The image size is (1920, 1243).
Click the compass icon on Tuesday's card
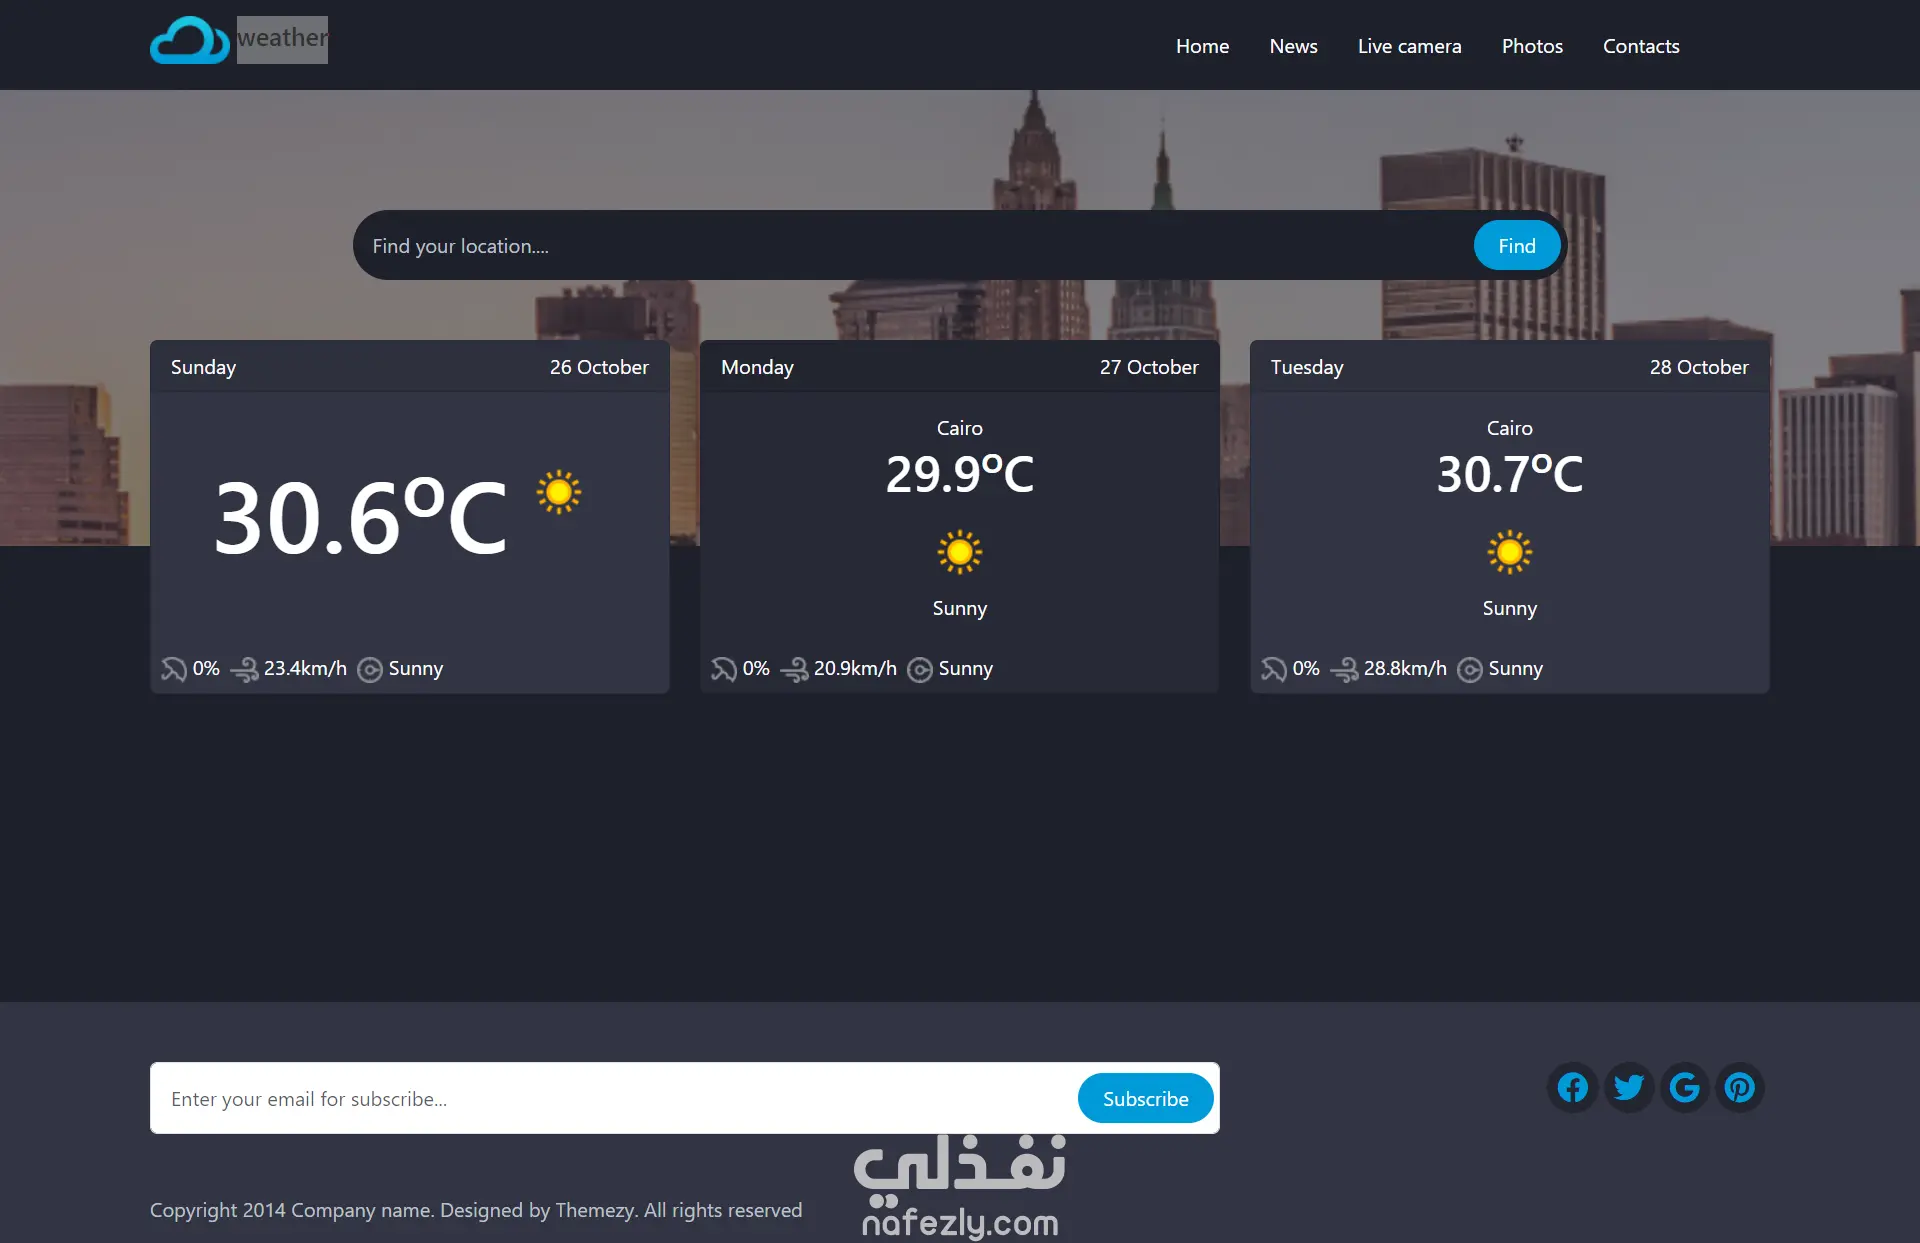pos(1469,669)
